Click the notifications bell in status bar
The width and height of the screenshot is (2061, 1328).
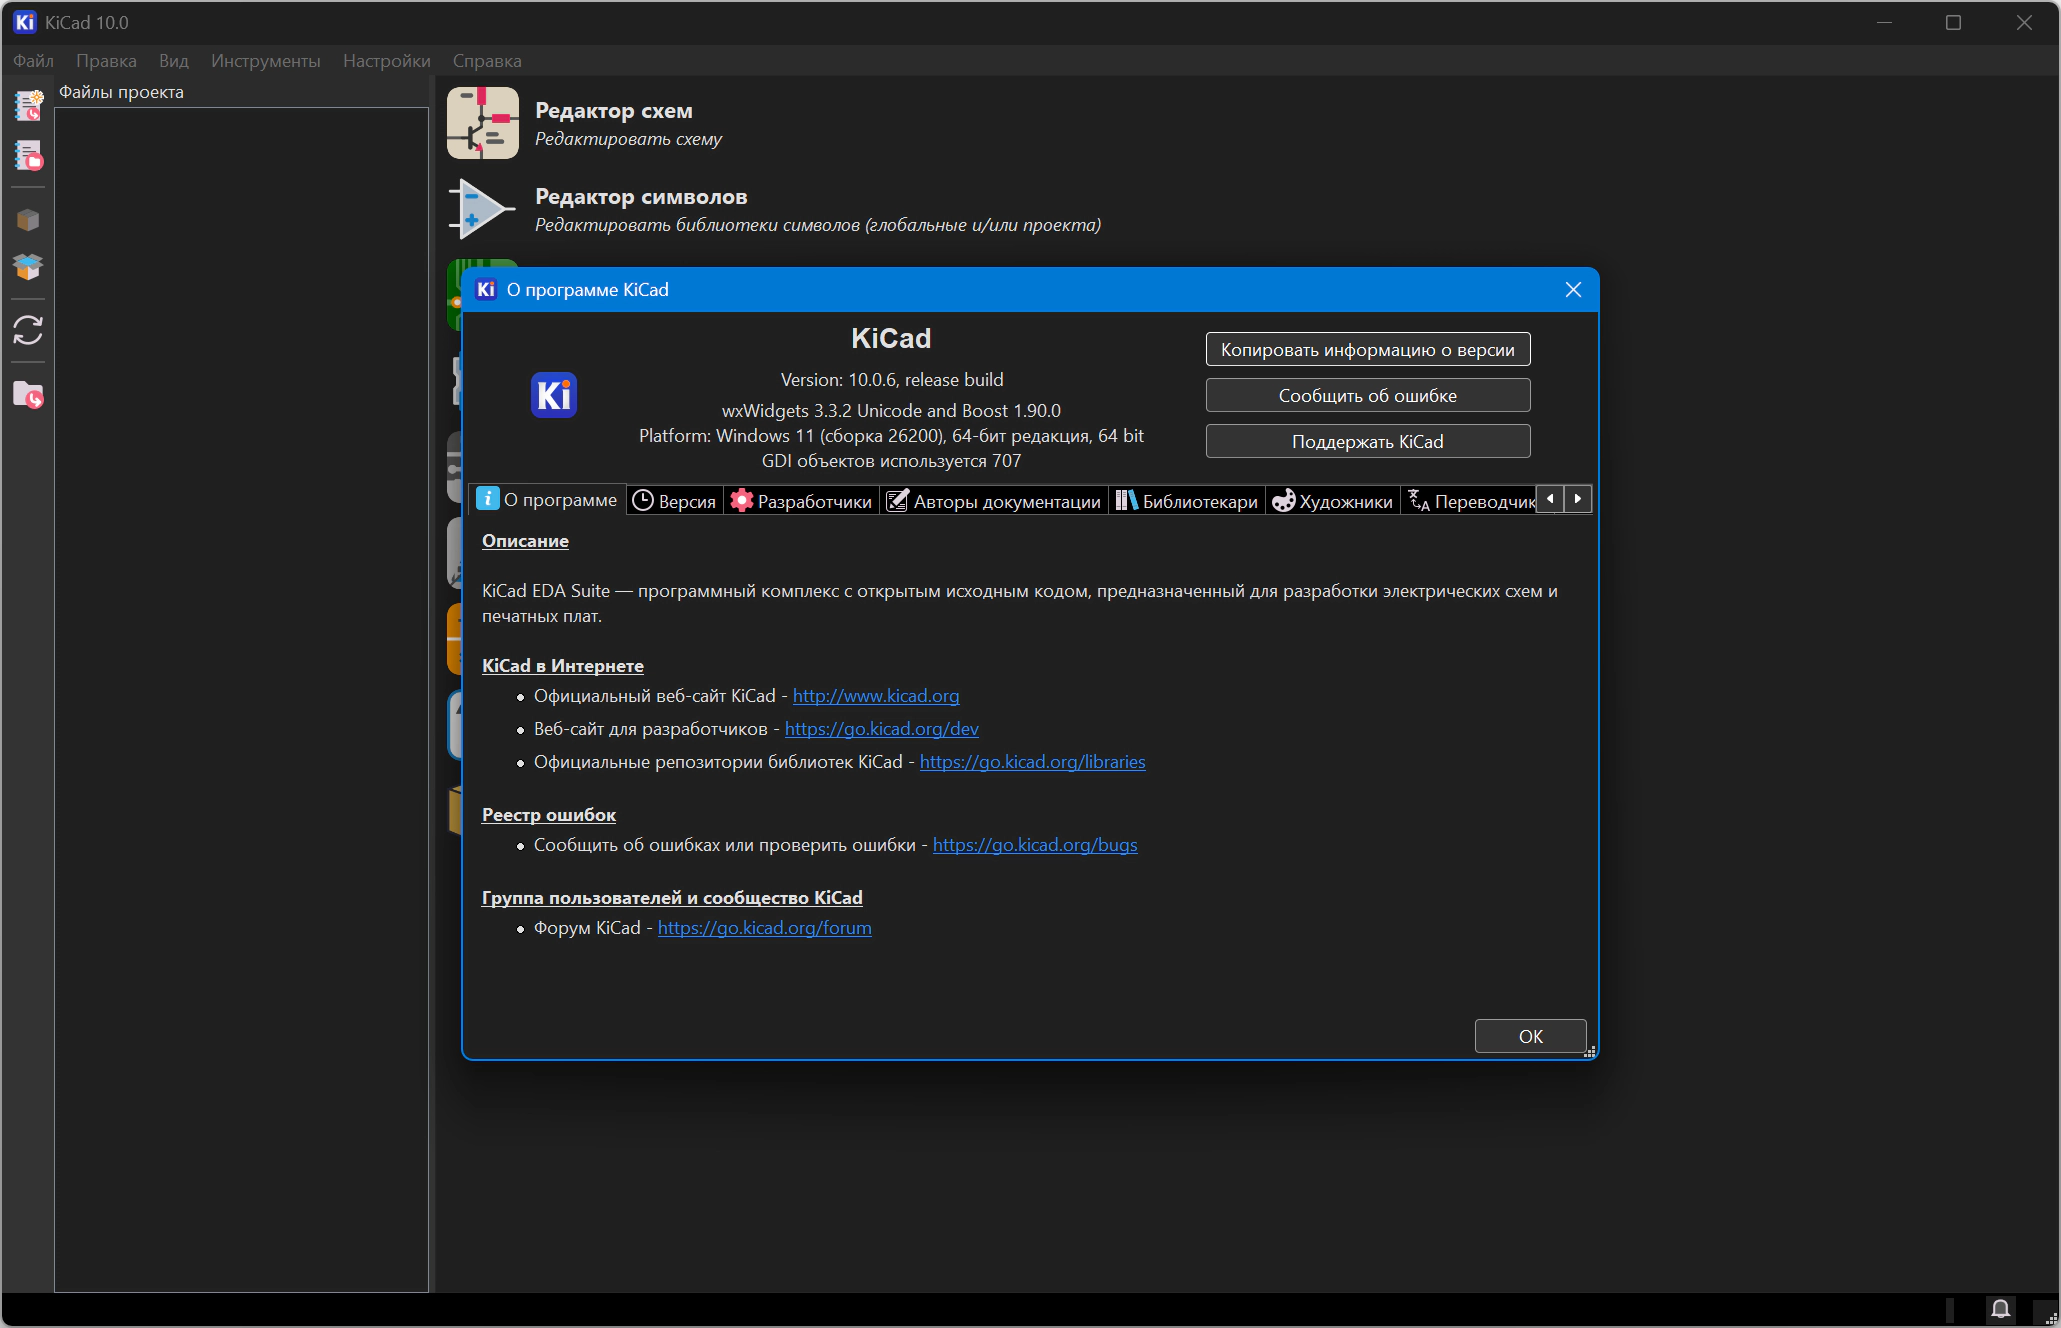pos(2000,1309)
